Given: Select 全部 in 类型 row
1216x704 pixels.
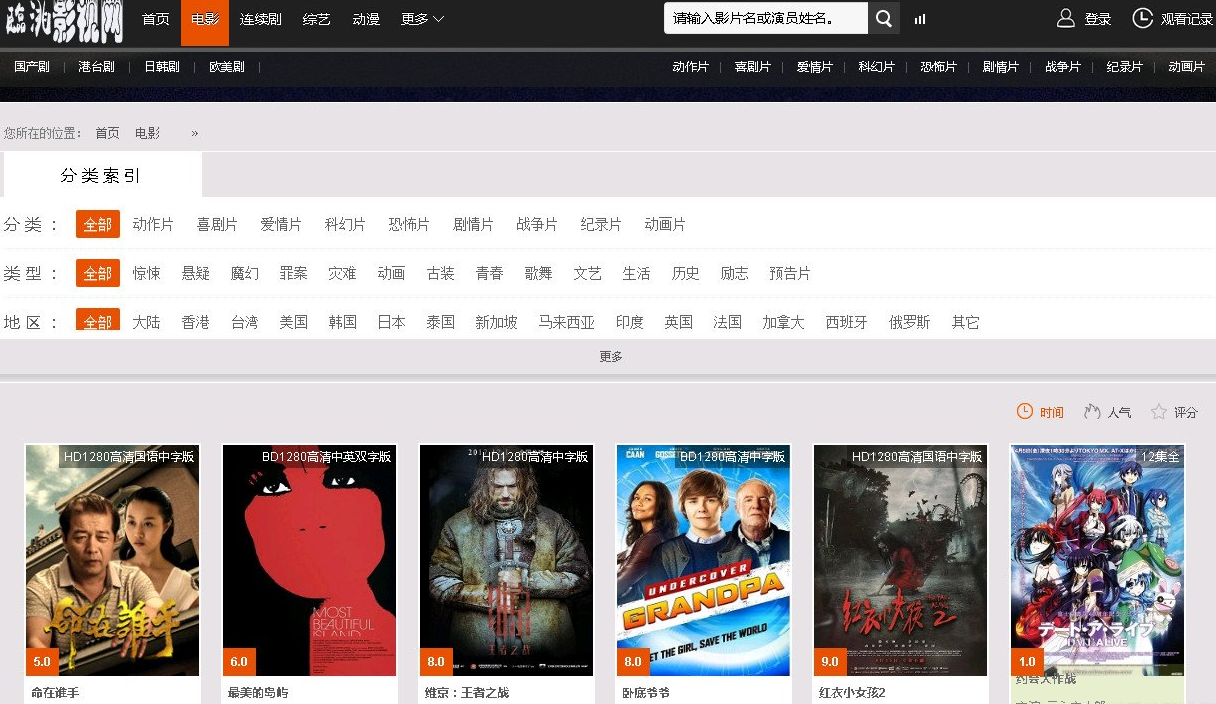Looking at the screenshot, I should point(98,273).
